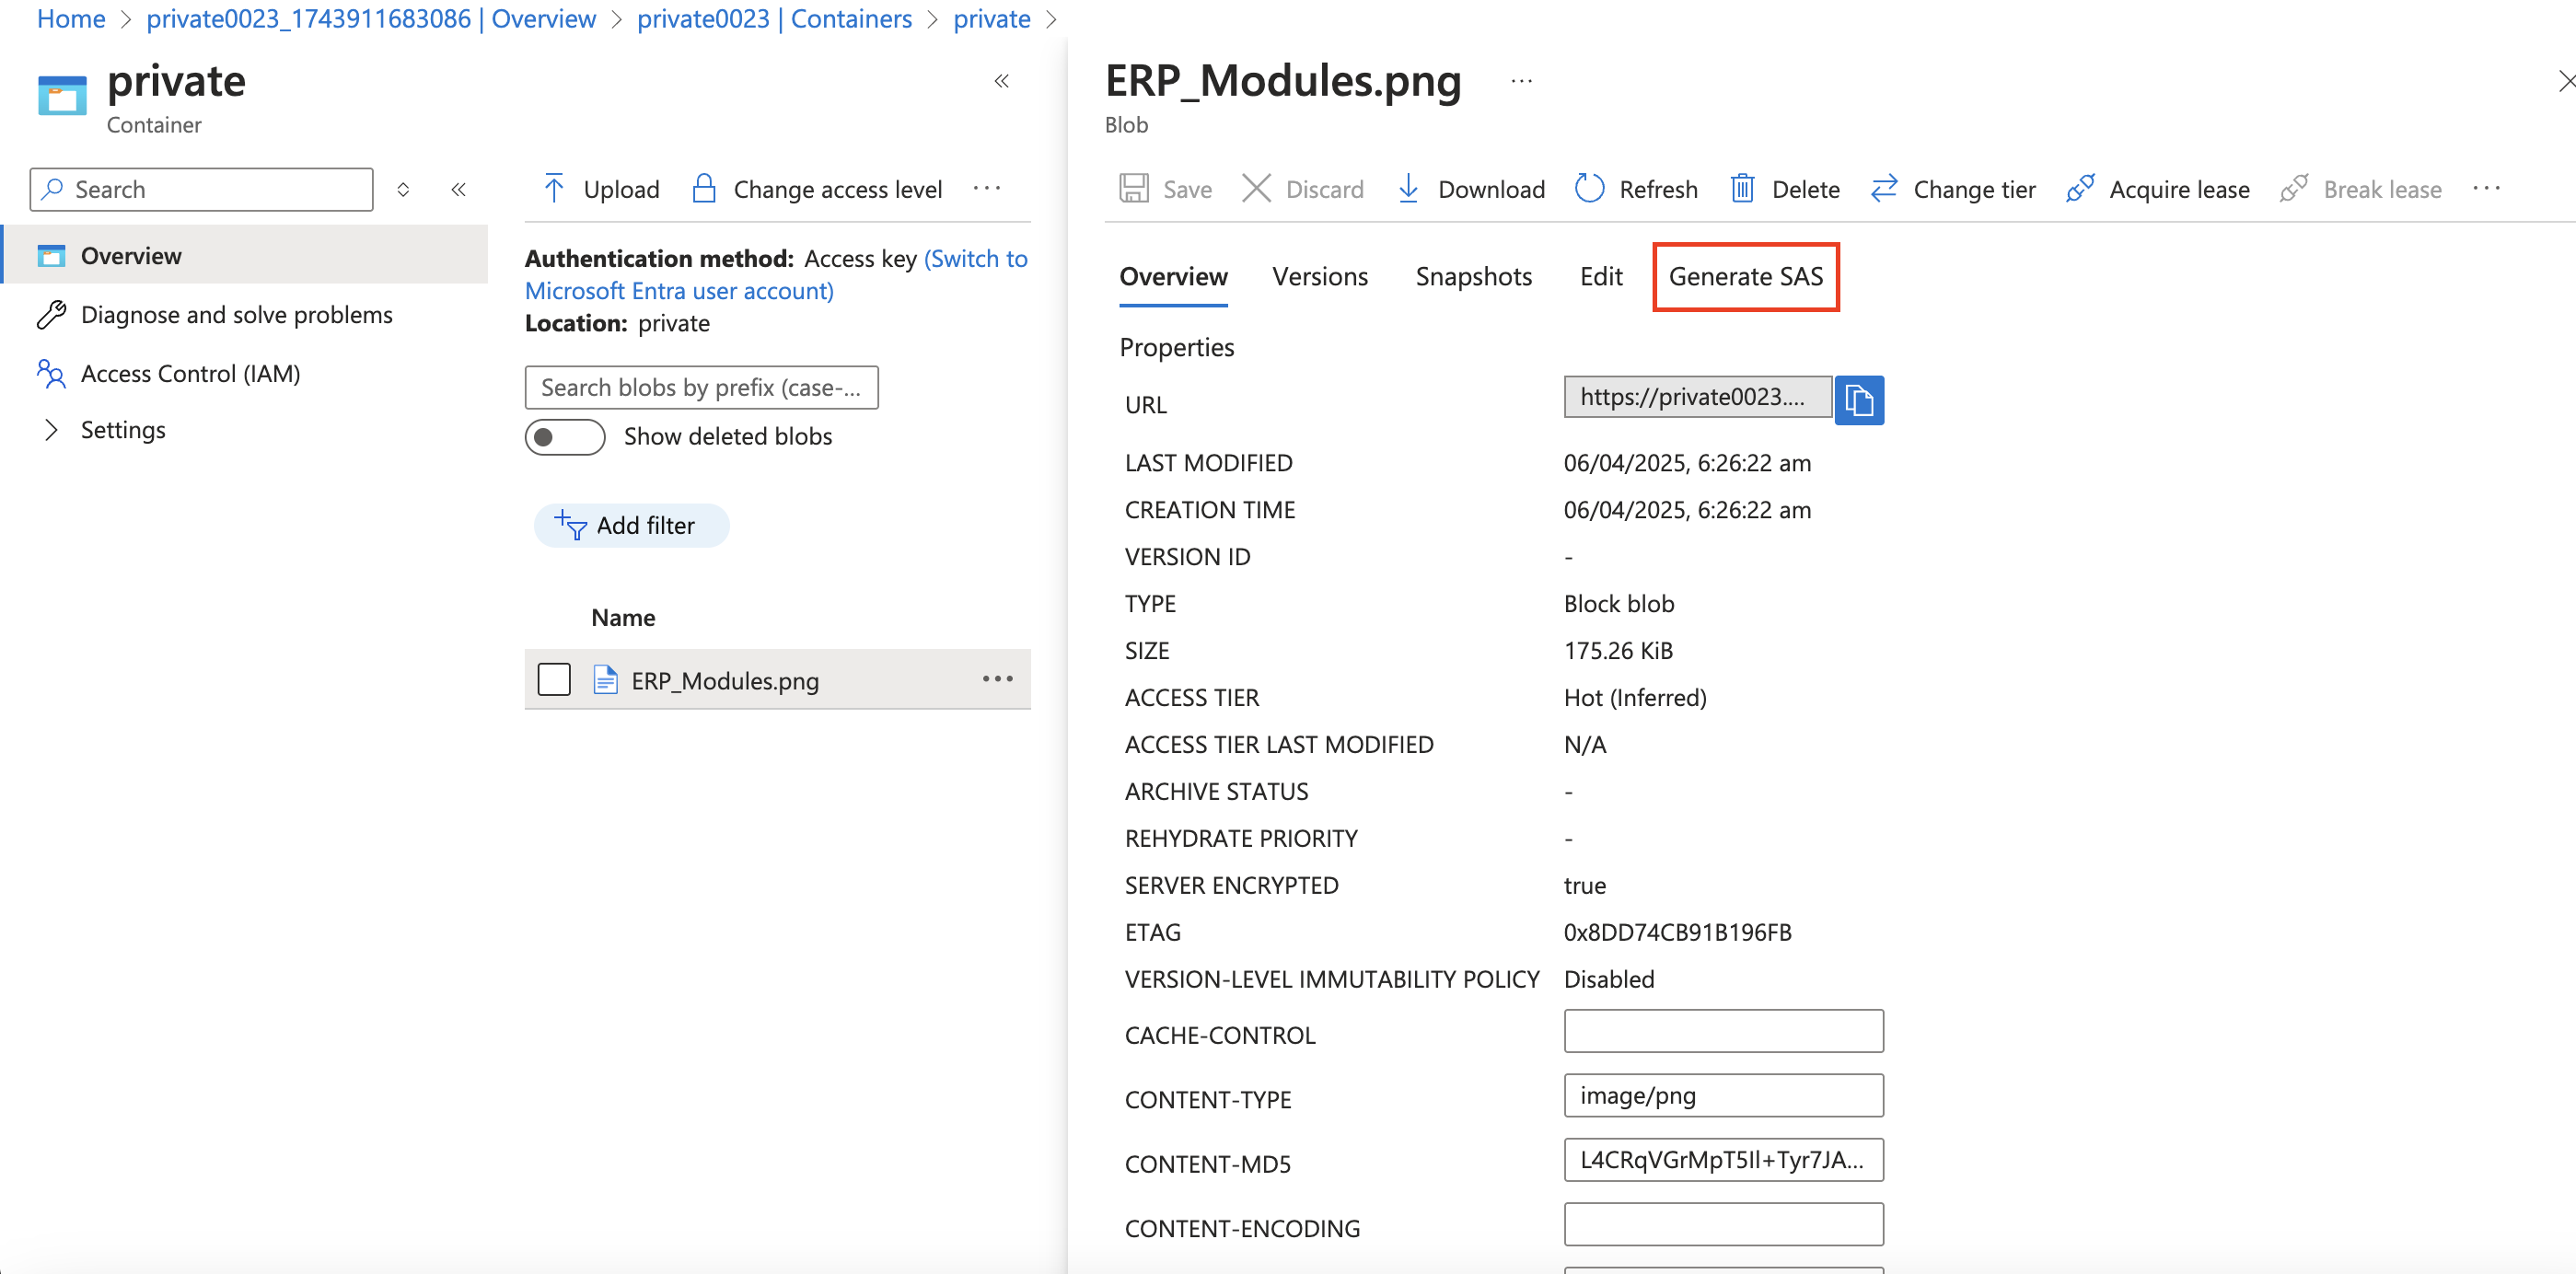This screenshot has width=2576, height=1274.
Task: Collapse the private container pane
Action: coord(1001,81)
